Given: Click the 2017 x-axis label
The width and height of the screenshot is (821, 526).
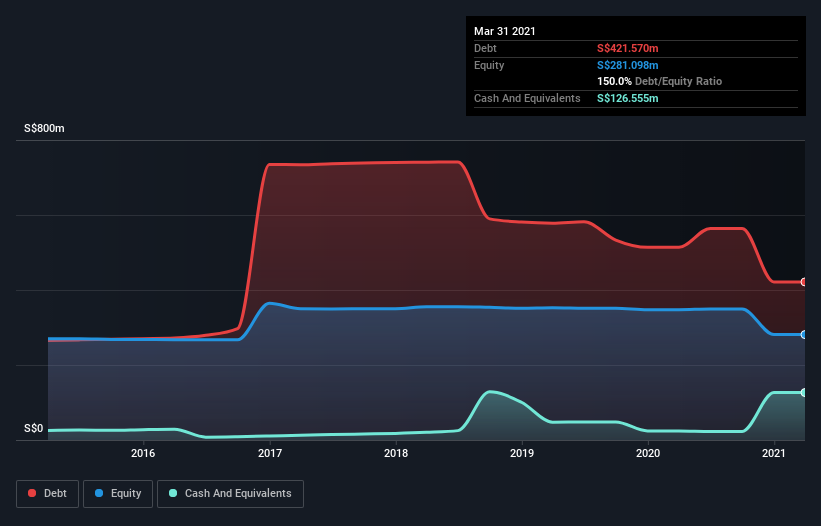Looking at the screenshot, I should [x=270, y=453].
